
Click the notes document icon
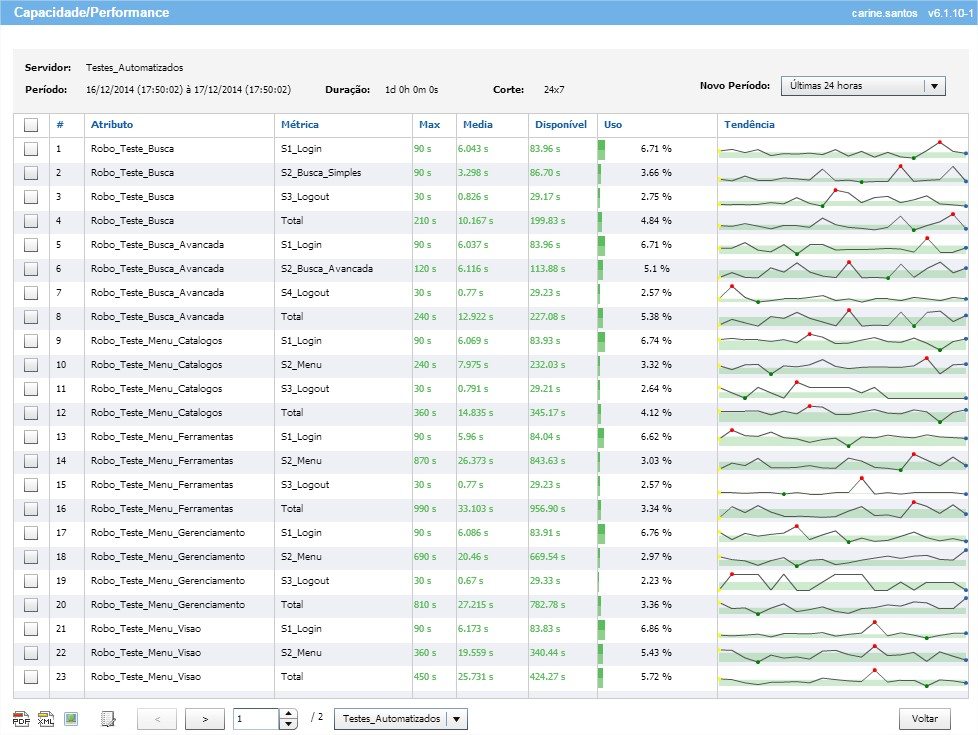pyautogui.click(x=109, y=718)
